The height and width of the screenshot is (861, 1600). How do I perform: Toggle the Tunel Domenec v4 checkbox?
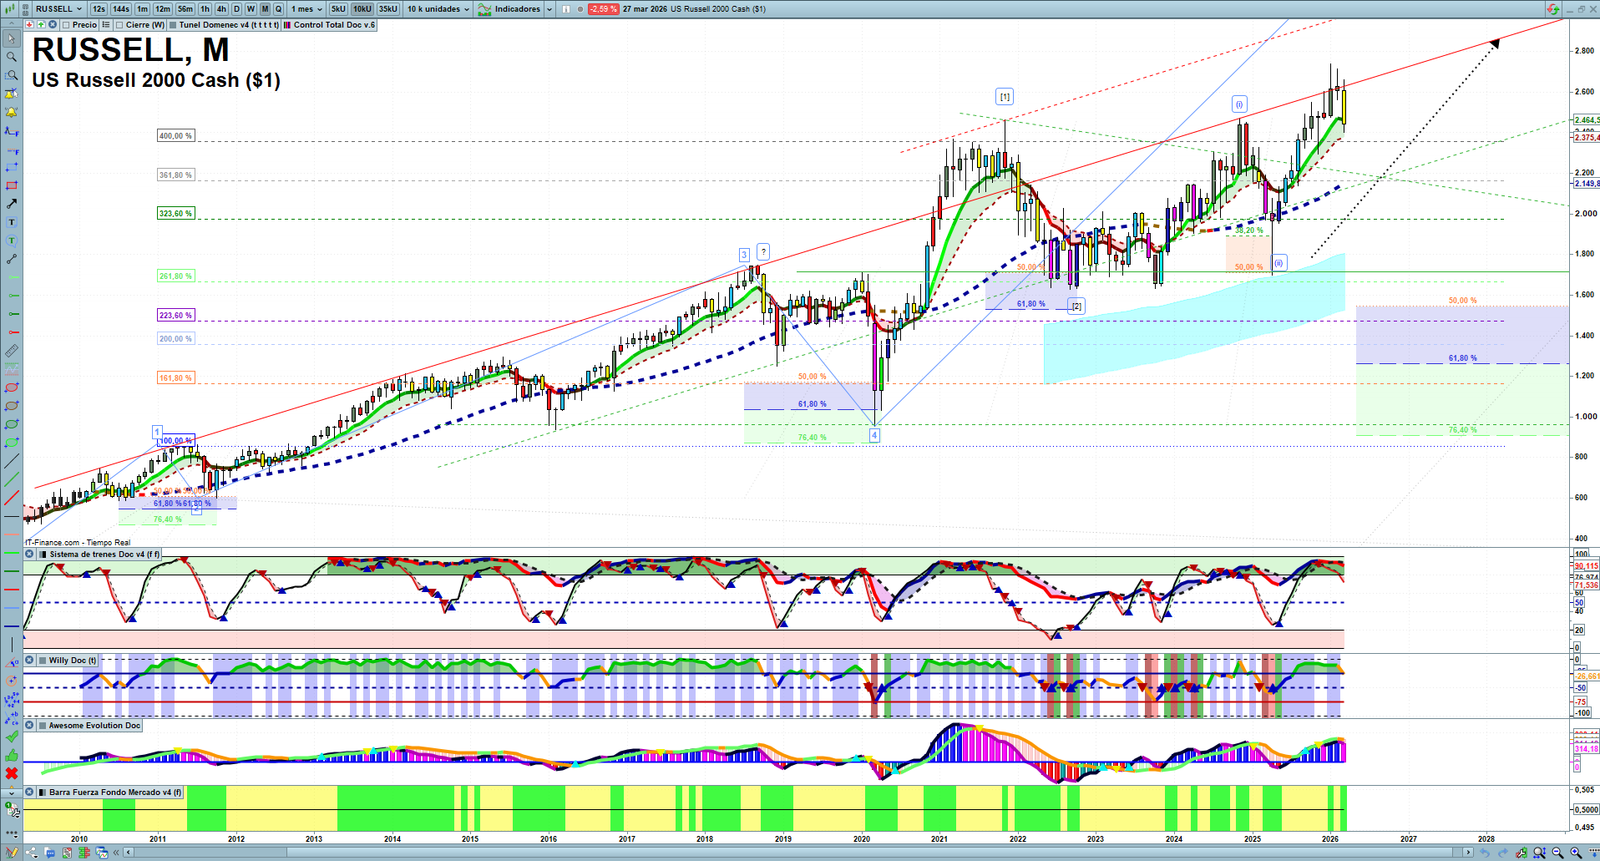click(x=173, y=25)
